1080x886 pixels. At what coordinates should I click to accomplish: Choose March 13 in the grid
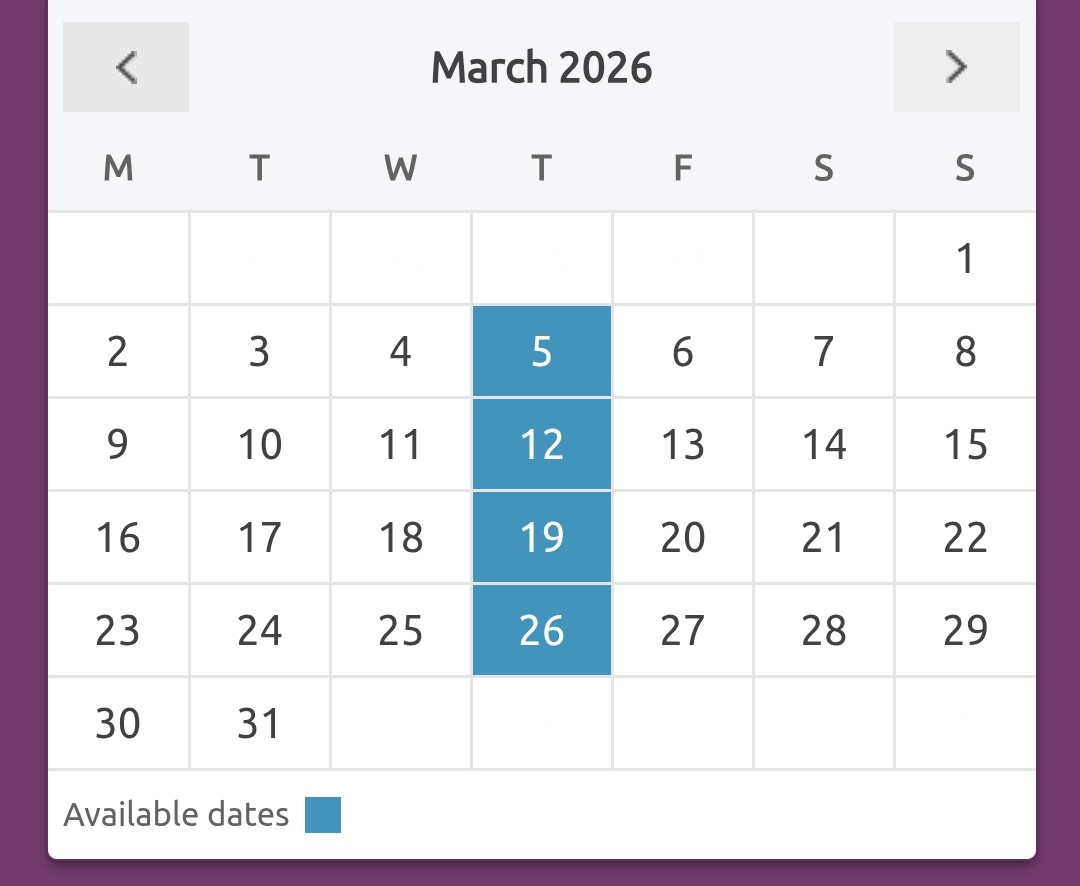[683, 445]
